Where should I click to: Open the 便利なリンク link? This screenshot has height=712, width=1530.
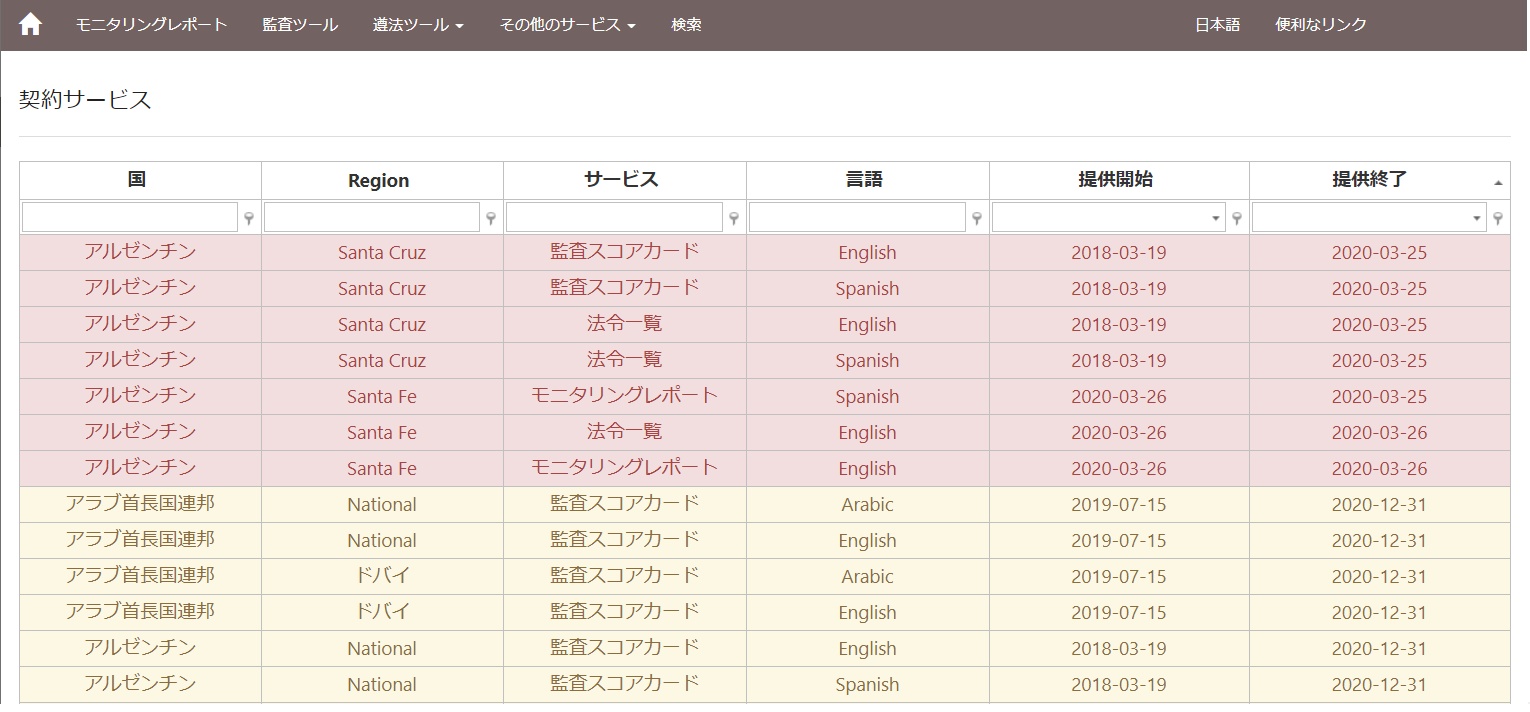pos(1320,25)
